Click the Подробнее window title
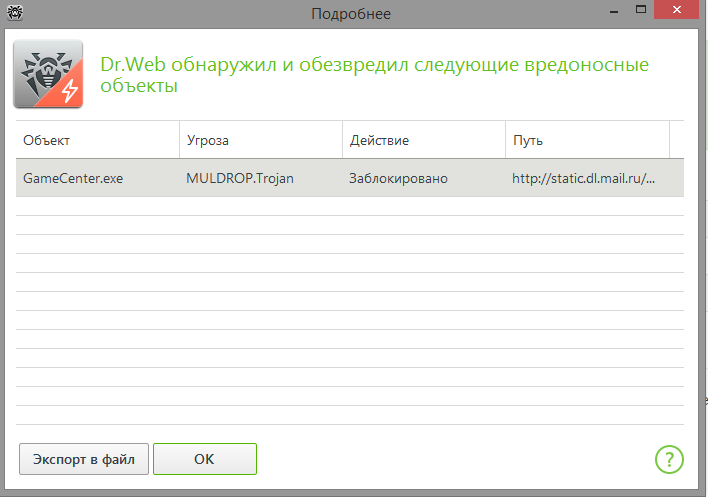The height and width of the screenshot is (497, 708). [x=351, y=14]
